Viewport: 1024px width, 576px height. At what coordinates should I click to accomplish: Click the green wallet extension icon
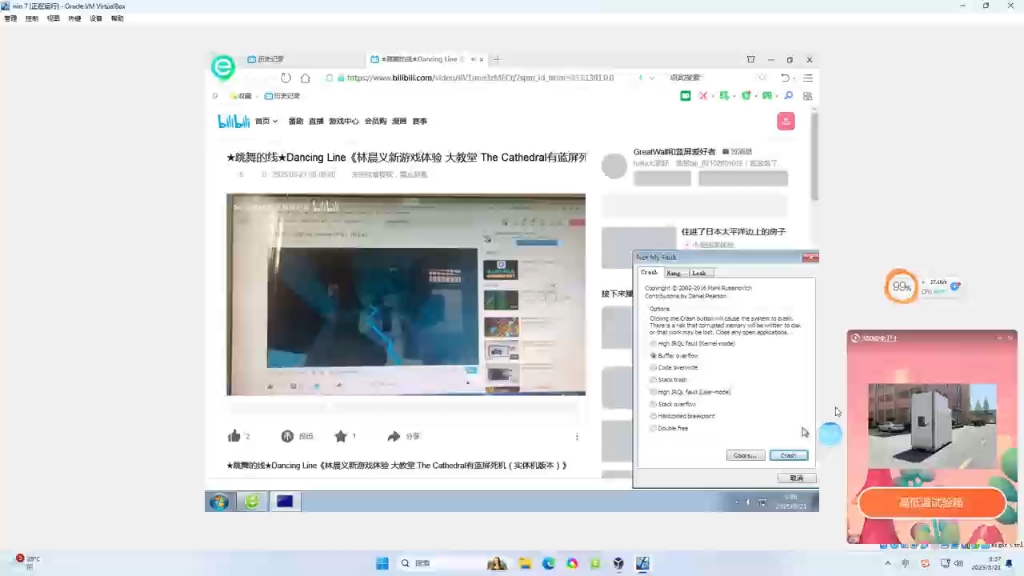[x=685, y=96]
